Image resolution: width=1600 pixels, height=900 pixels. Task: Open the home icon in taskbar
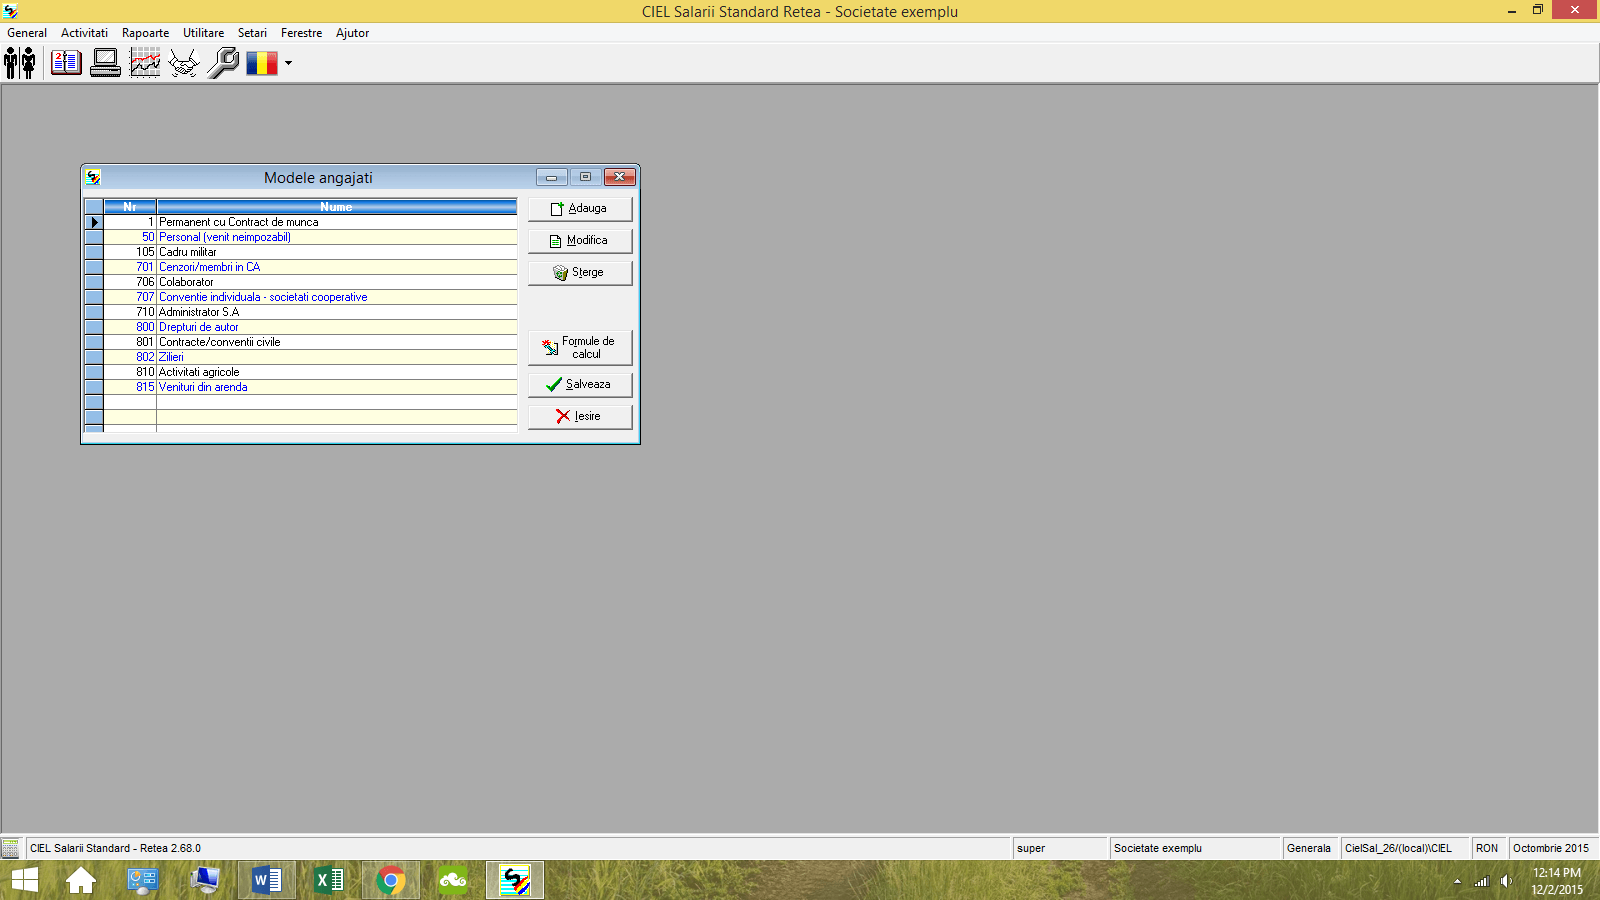click(x=81, y=880)
